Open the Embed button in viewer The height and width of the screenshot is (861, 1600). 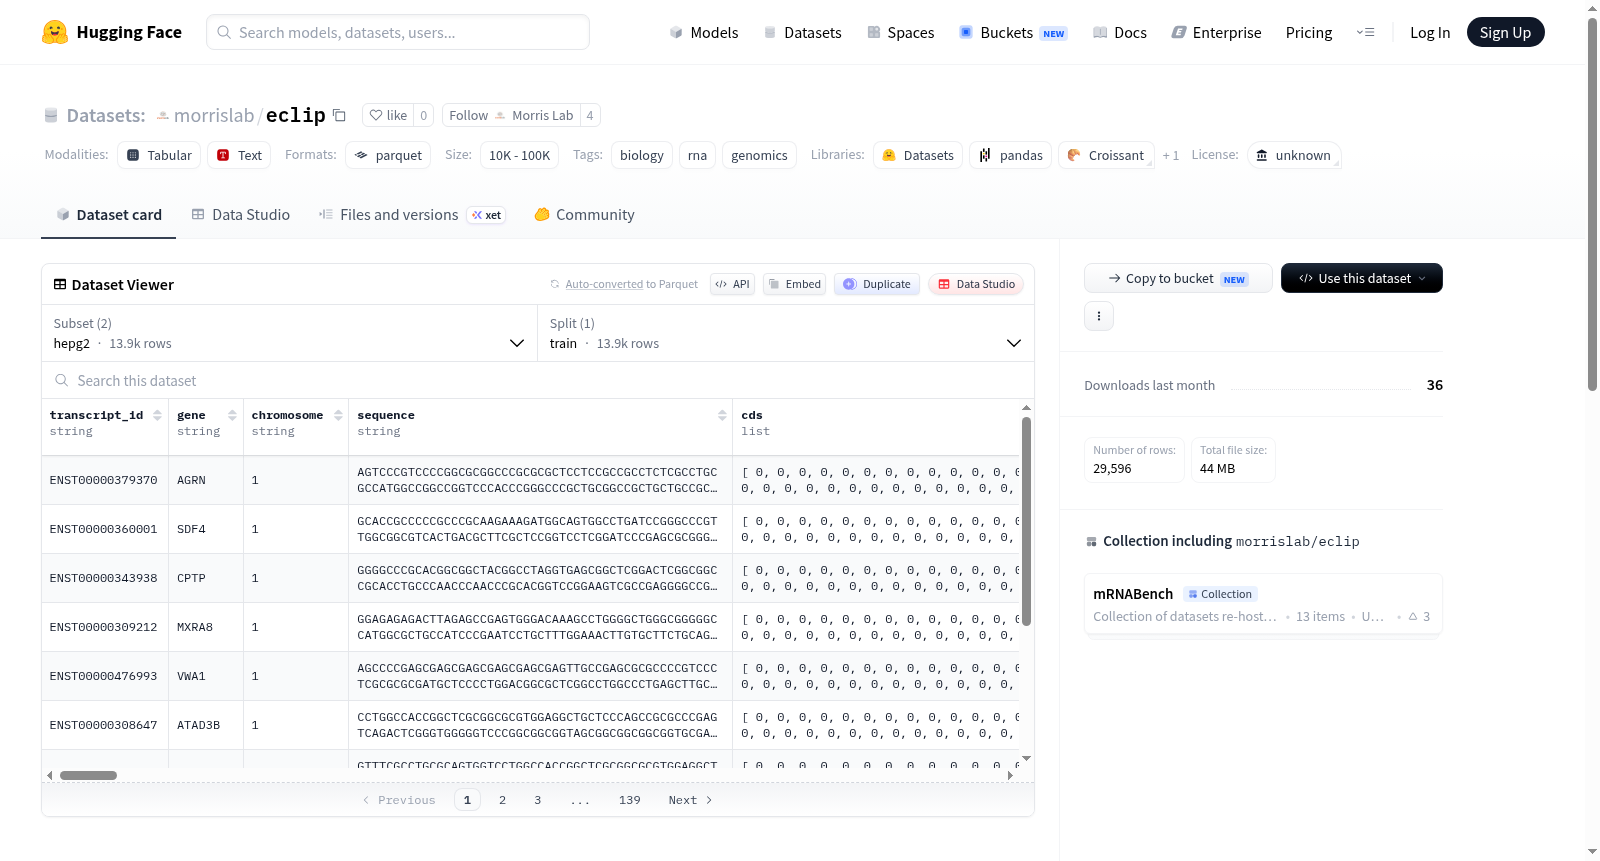(796, 284)
